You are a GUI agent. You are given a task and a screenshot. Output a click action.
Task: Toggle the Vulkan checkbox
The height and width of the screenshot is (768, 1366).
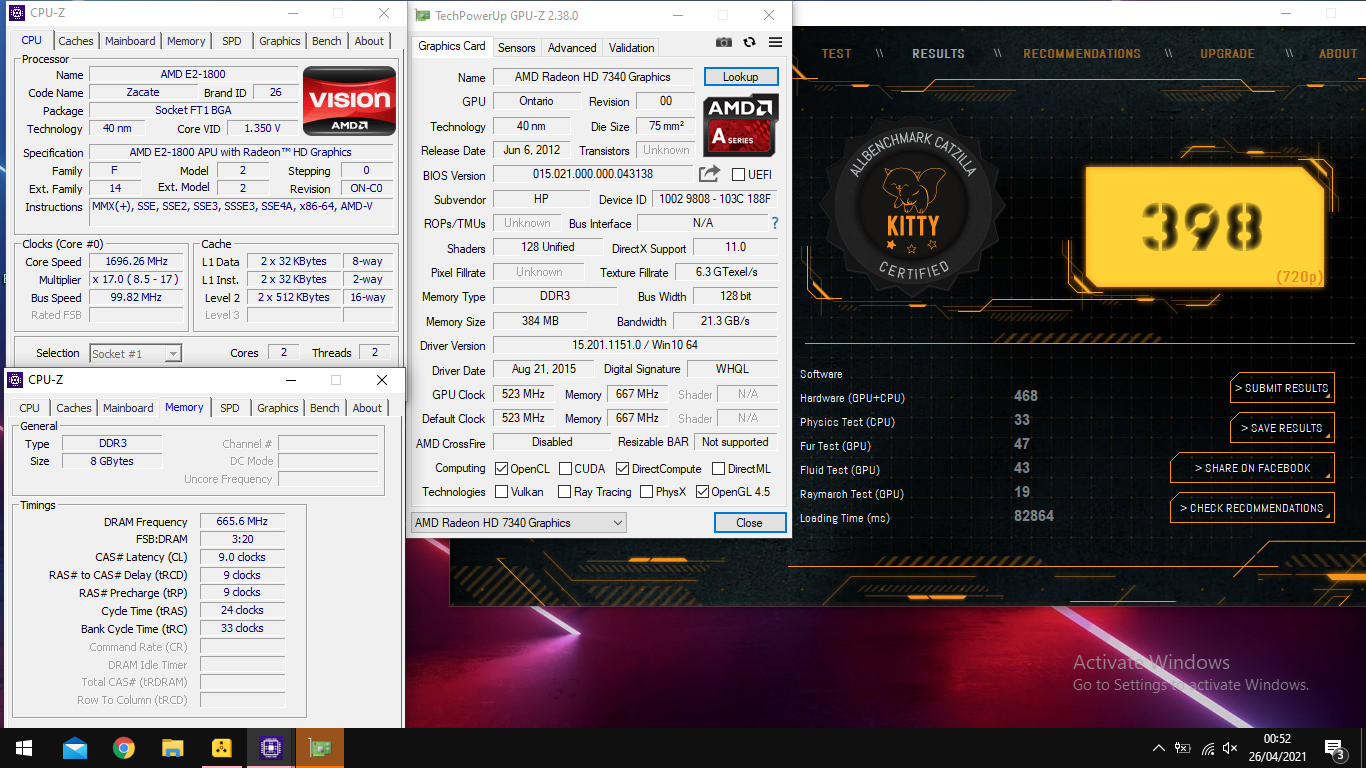[502, 492]
